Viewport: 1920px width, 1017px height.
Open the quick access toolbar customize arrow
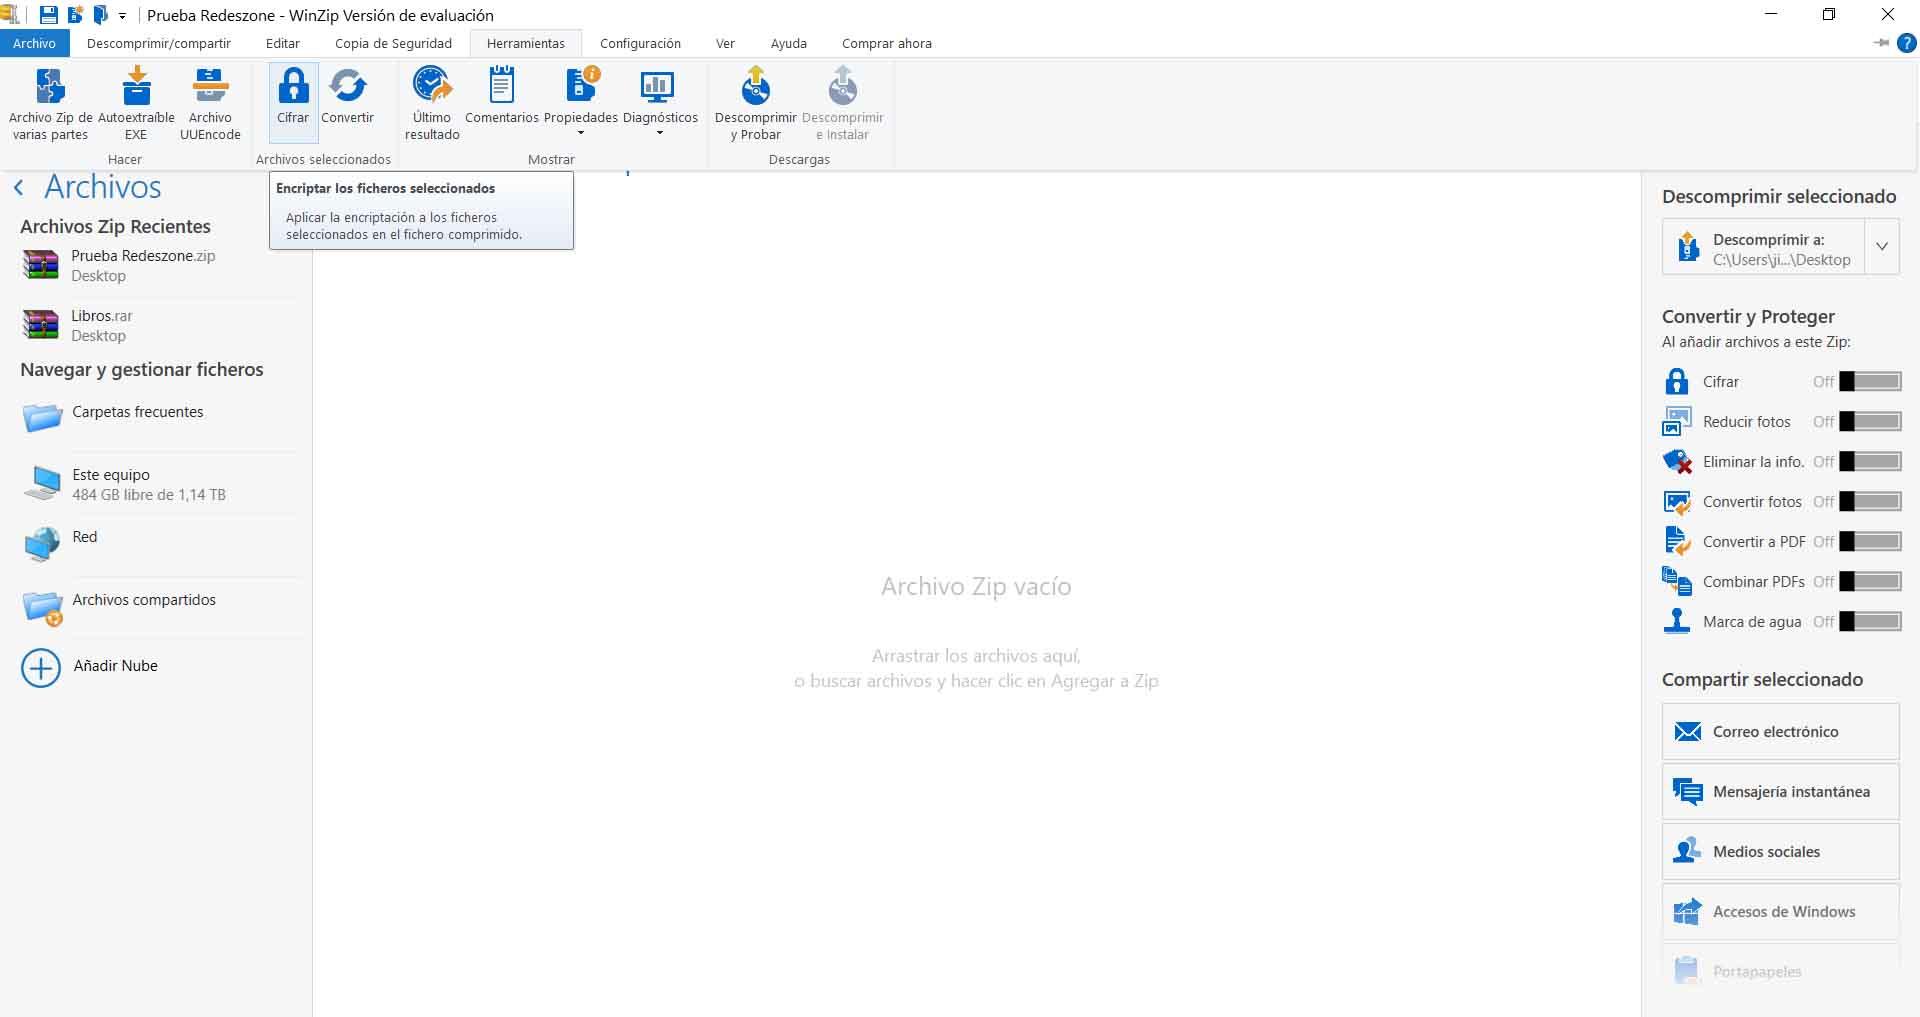click(122, 16)
